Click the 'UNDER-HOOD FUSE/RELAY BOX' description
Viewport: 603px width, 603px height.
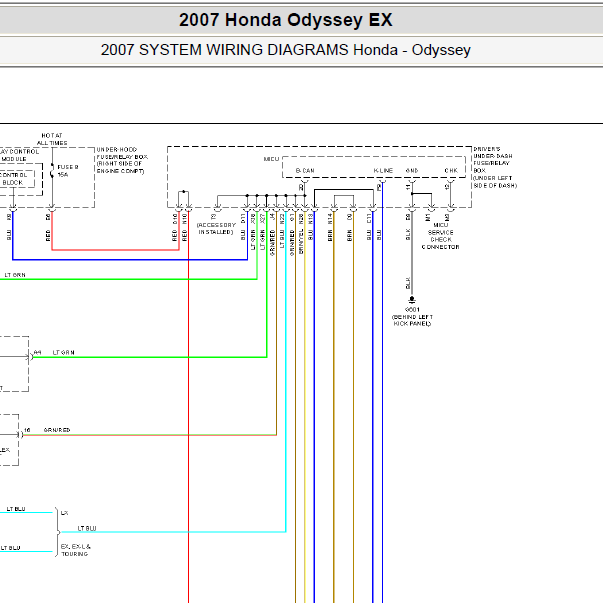pos(122,160)
